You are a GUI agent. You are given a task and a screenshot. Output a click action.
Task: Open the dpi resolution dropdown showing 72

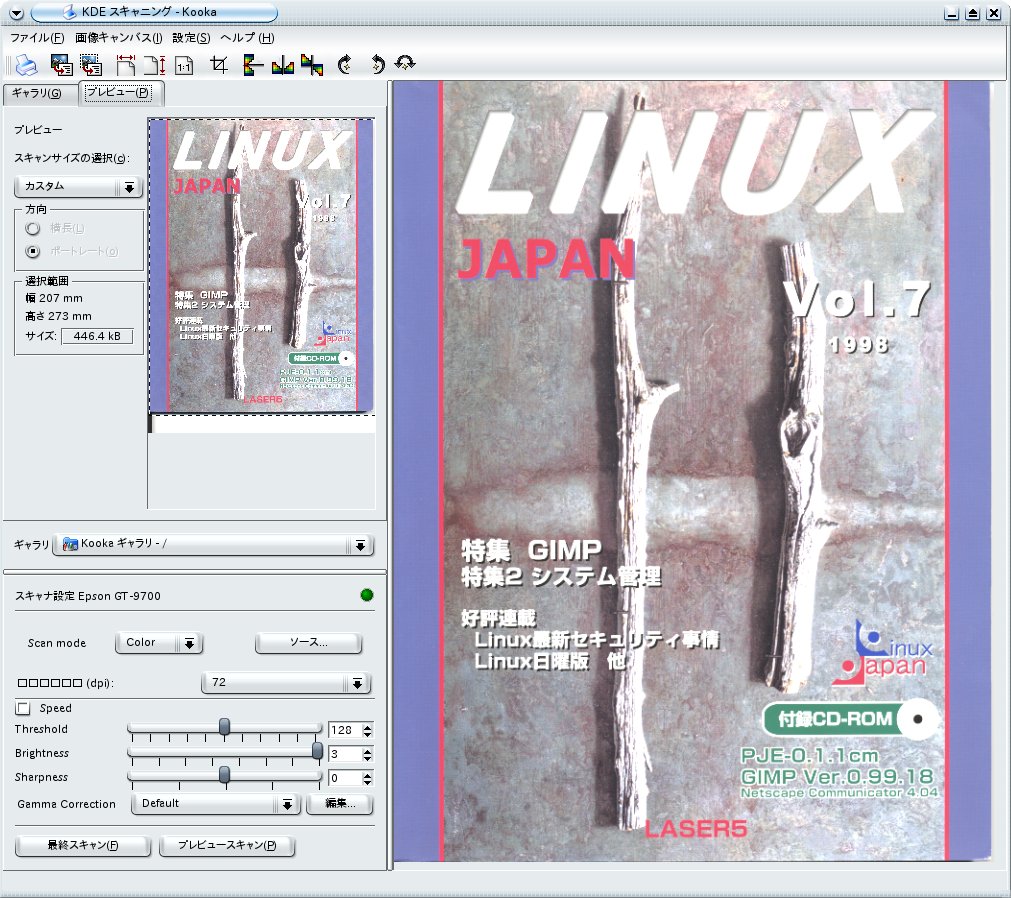(286, 683)
